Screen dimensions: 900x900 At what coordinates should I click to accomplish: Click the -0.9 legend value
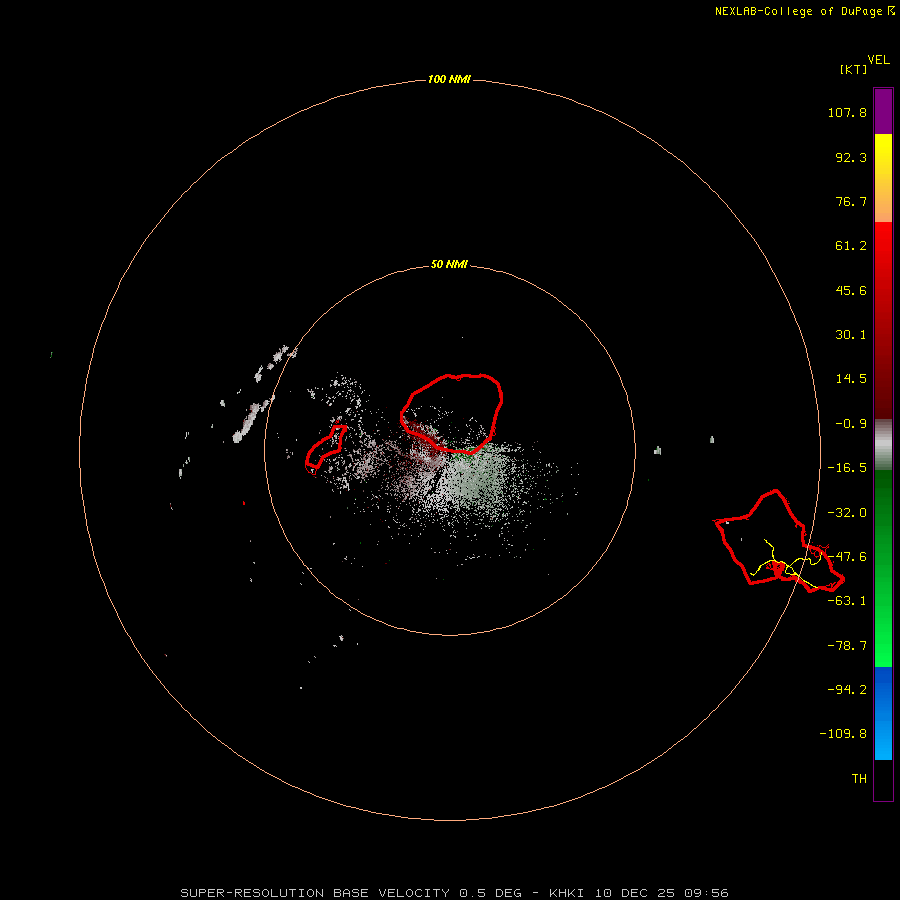click(x=851, y=424)
